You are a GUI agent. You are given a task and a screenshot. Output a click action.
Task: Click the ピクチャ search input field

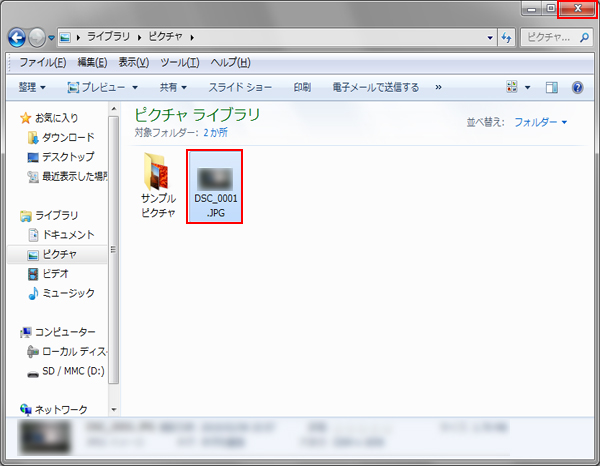(x=552, y=37)
